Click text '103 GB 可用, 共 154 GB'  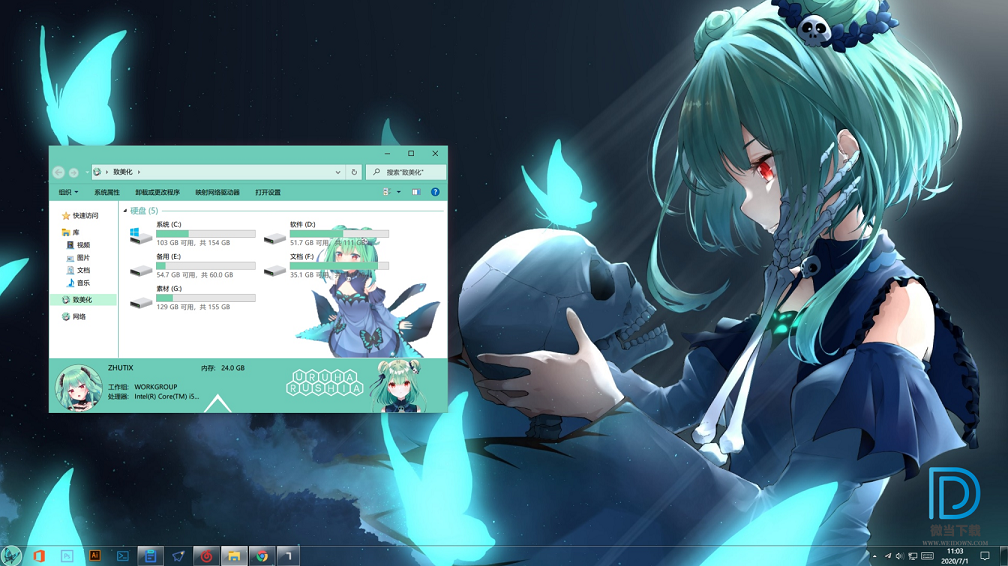click(193, 243)
